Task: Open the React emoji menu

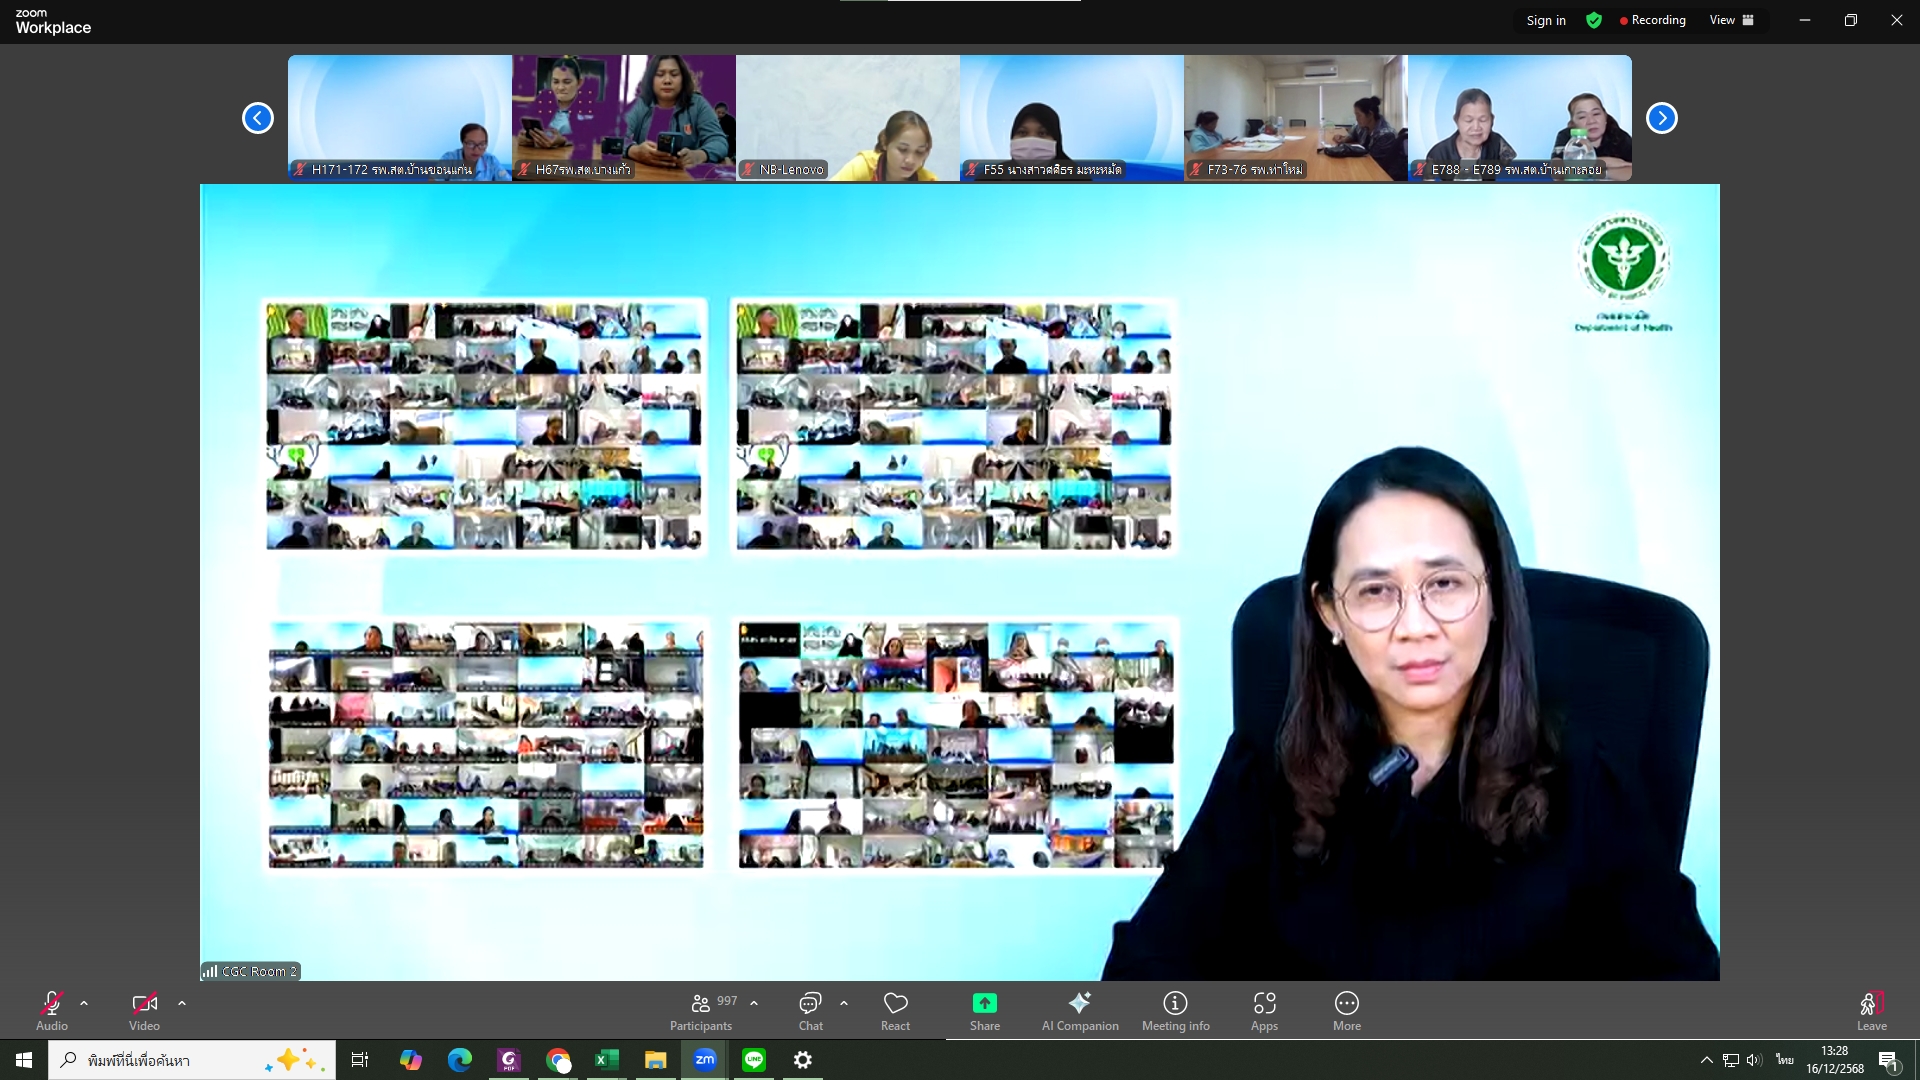Action: click(895, 1010)
